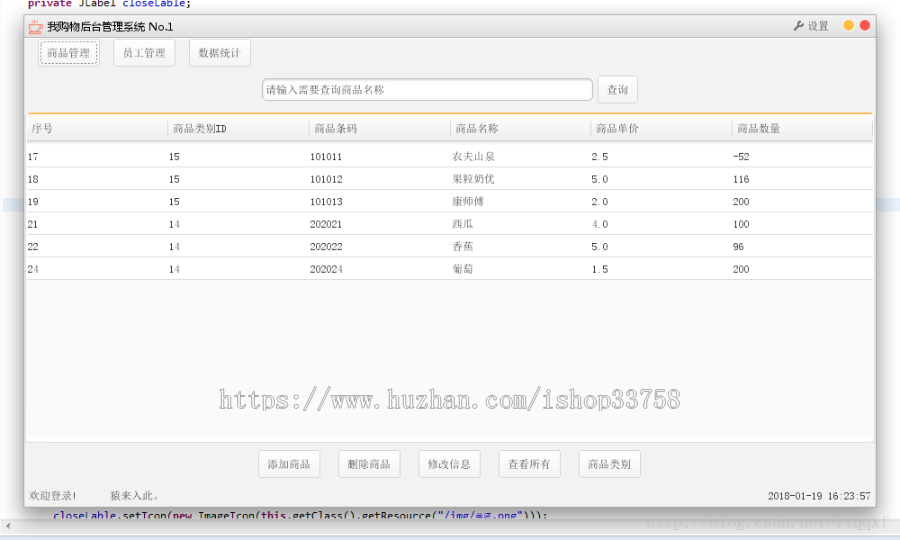The image size is (900, 540).
Task: Click the 欢迎登录! status text
Action: [53, 495]
